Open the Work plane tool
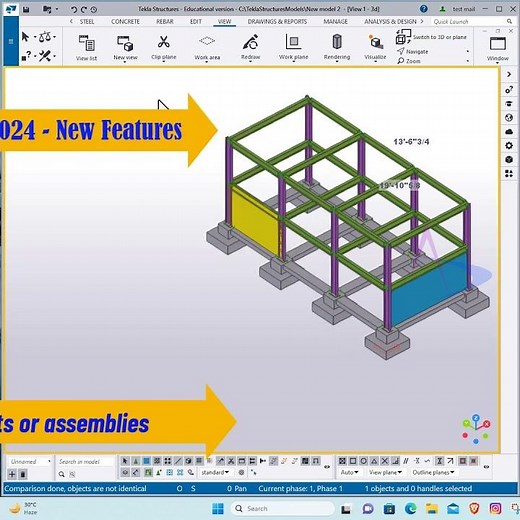This screenshot has width=520, height=520. click(x=293, y=47)
